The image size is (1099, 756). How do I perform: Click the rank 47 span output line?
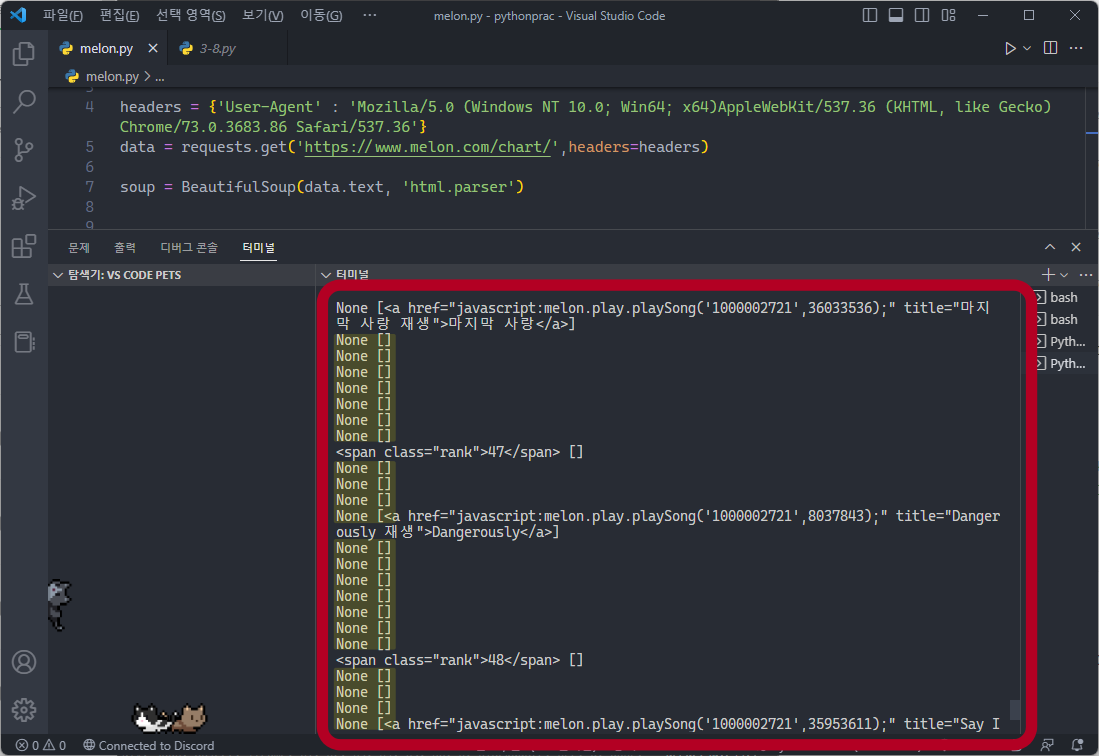459,452
